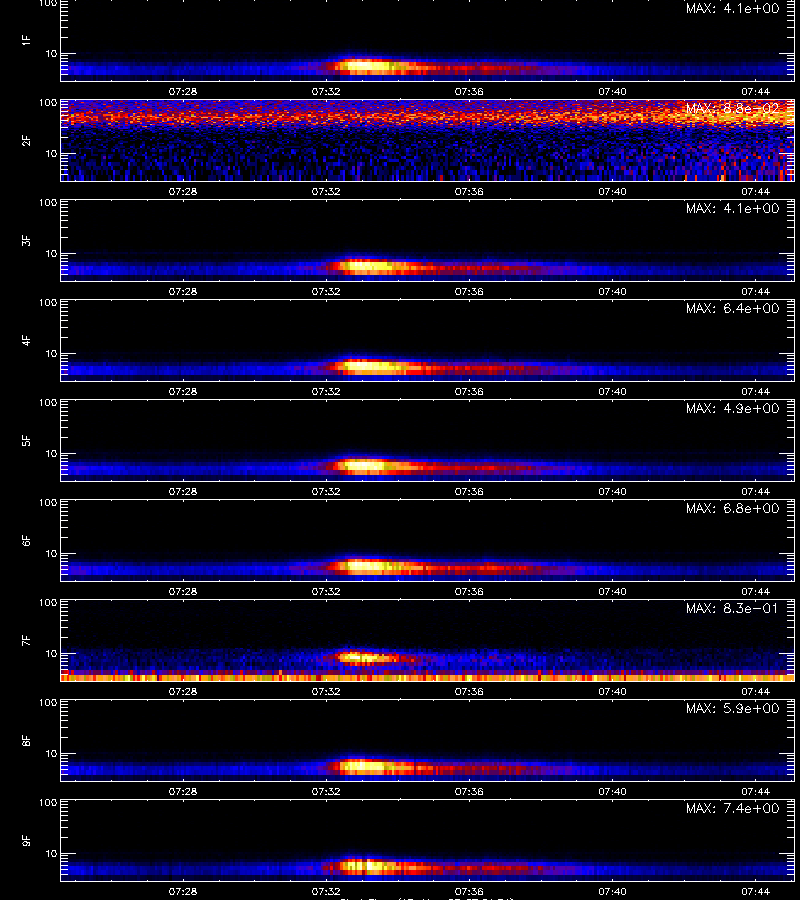The height and width of the screenshot is (900, 800).
Task: Select the MAX: 7.4e+00 text
Action: pyautogui.click(x=732, y=808)
